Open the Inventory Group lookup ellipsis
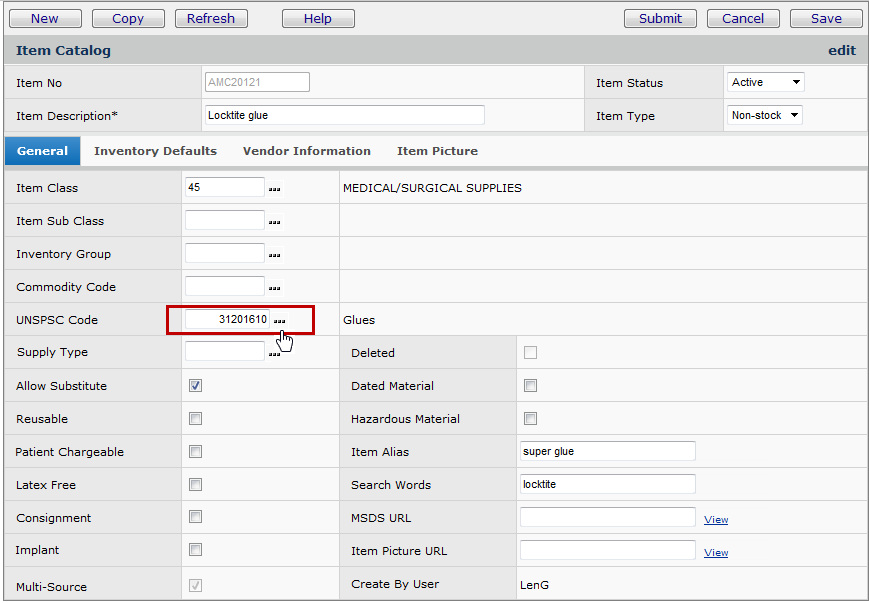The image size is (869, 603). click(x=275, y=255)
